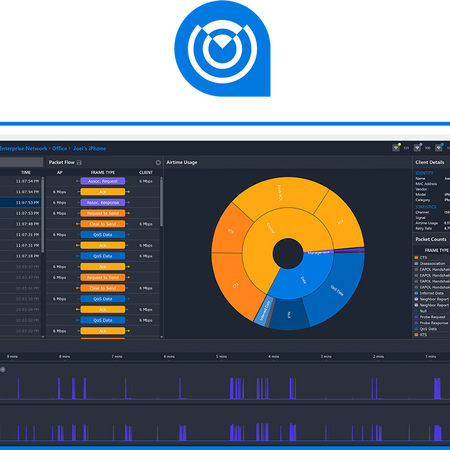Click the QoS Data row in Packet Counts
Screen dimensions: 450x450
point(432,329)
